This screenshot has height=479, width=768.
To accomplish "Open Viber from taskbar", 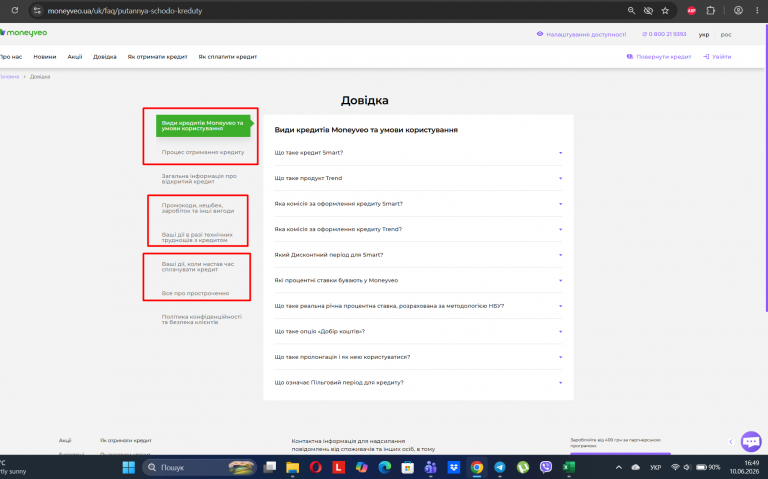I will tap(546, 467).
